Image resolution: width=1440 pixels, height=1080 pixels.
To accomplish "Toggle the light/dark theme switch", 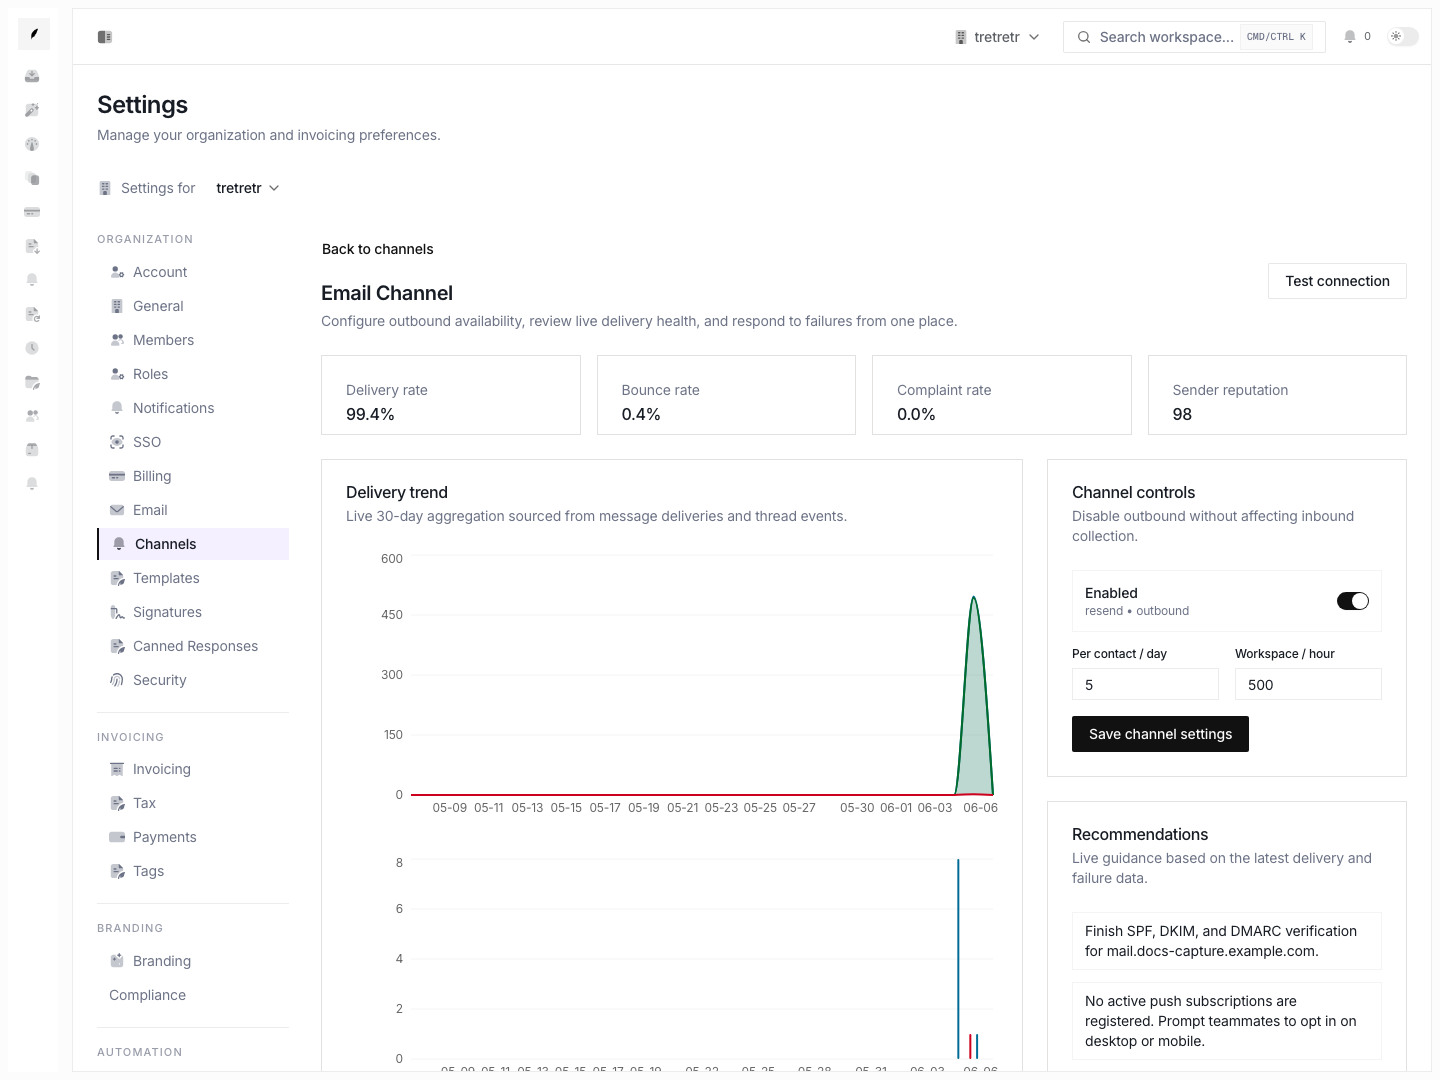I will [1403, 37].
